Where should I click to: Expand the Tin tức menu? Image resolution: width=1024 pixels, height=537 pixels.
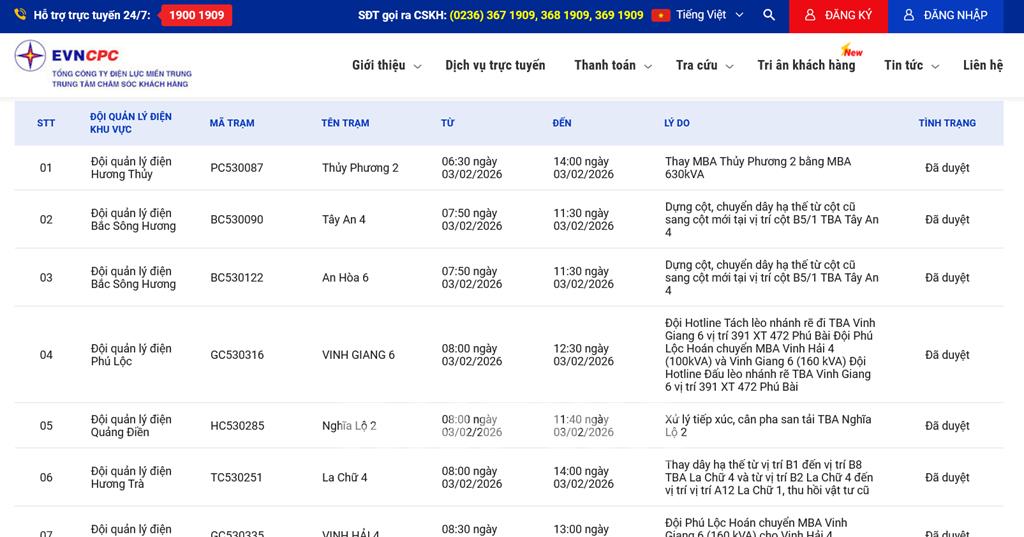click(911, 65)
